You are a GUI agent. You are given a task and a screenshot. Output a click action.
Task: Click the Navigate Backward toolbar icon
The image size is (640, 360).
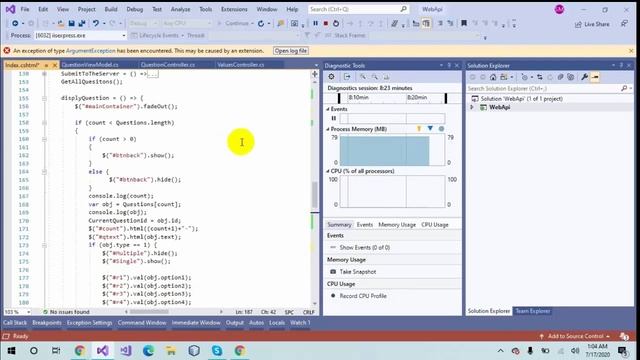[15, 24]
